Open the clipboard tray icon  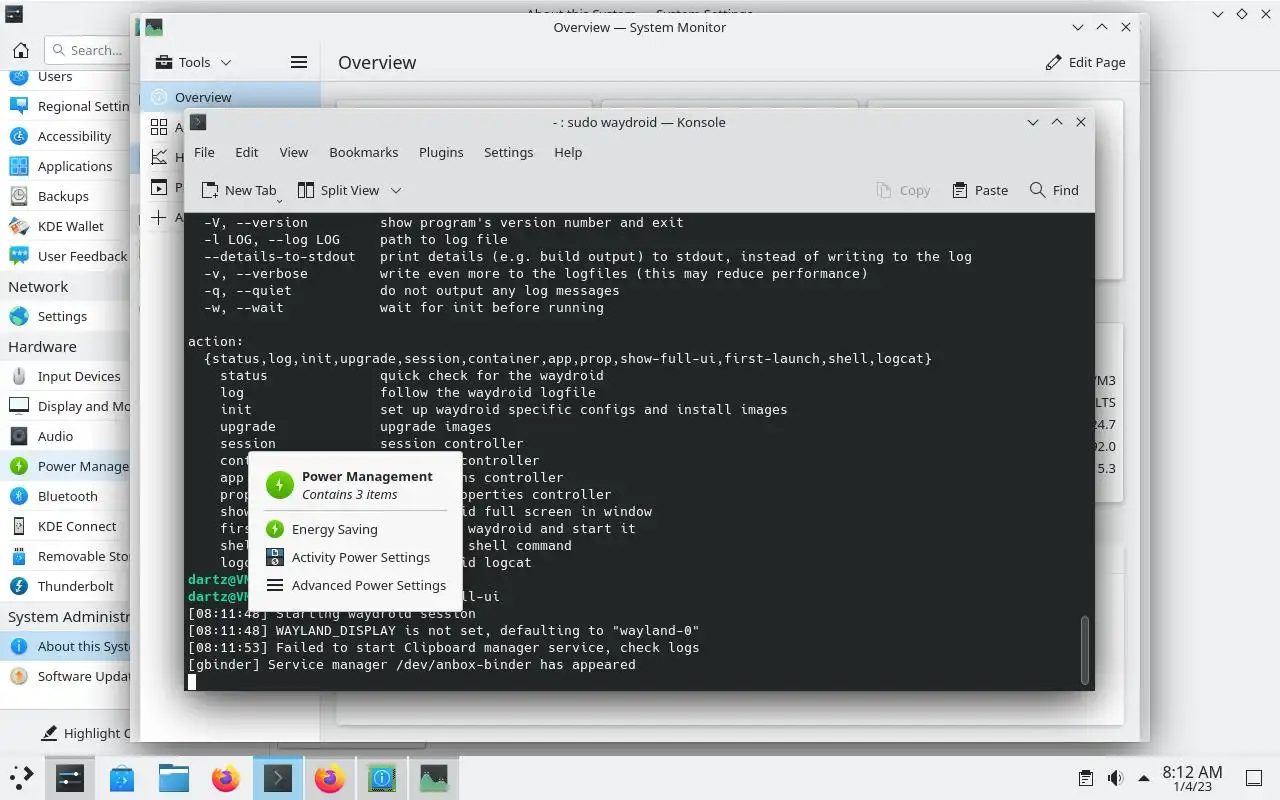pos(1085,778)
